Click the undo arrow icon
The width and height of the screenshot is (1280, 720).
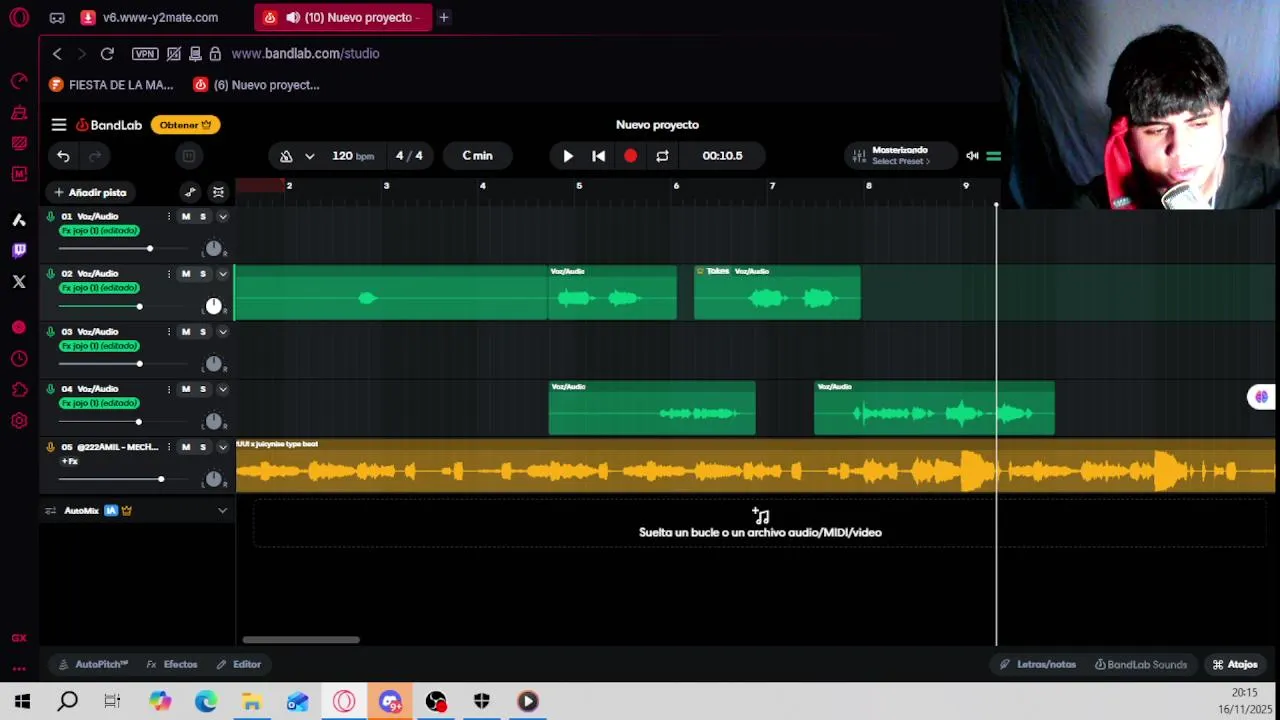pos(63,156)
